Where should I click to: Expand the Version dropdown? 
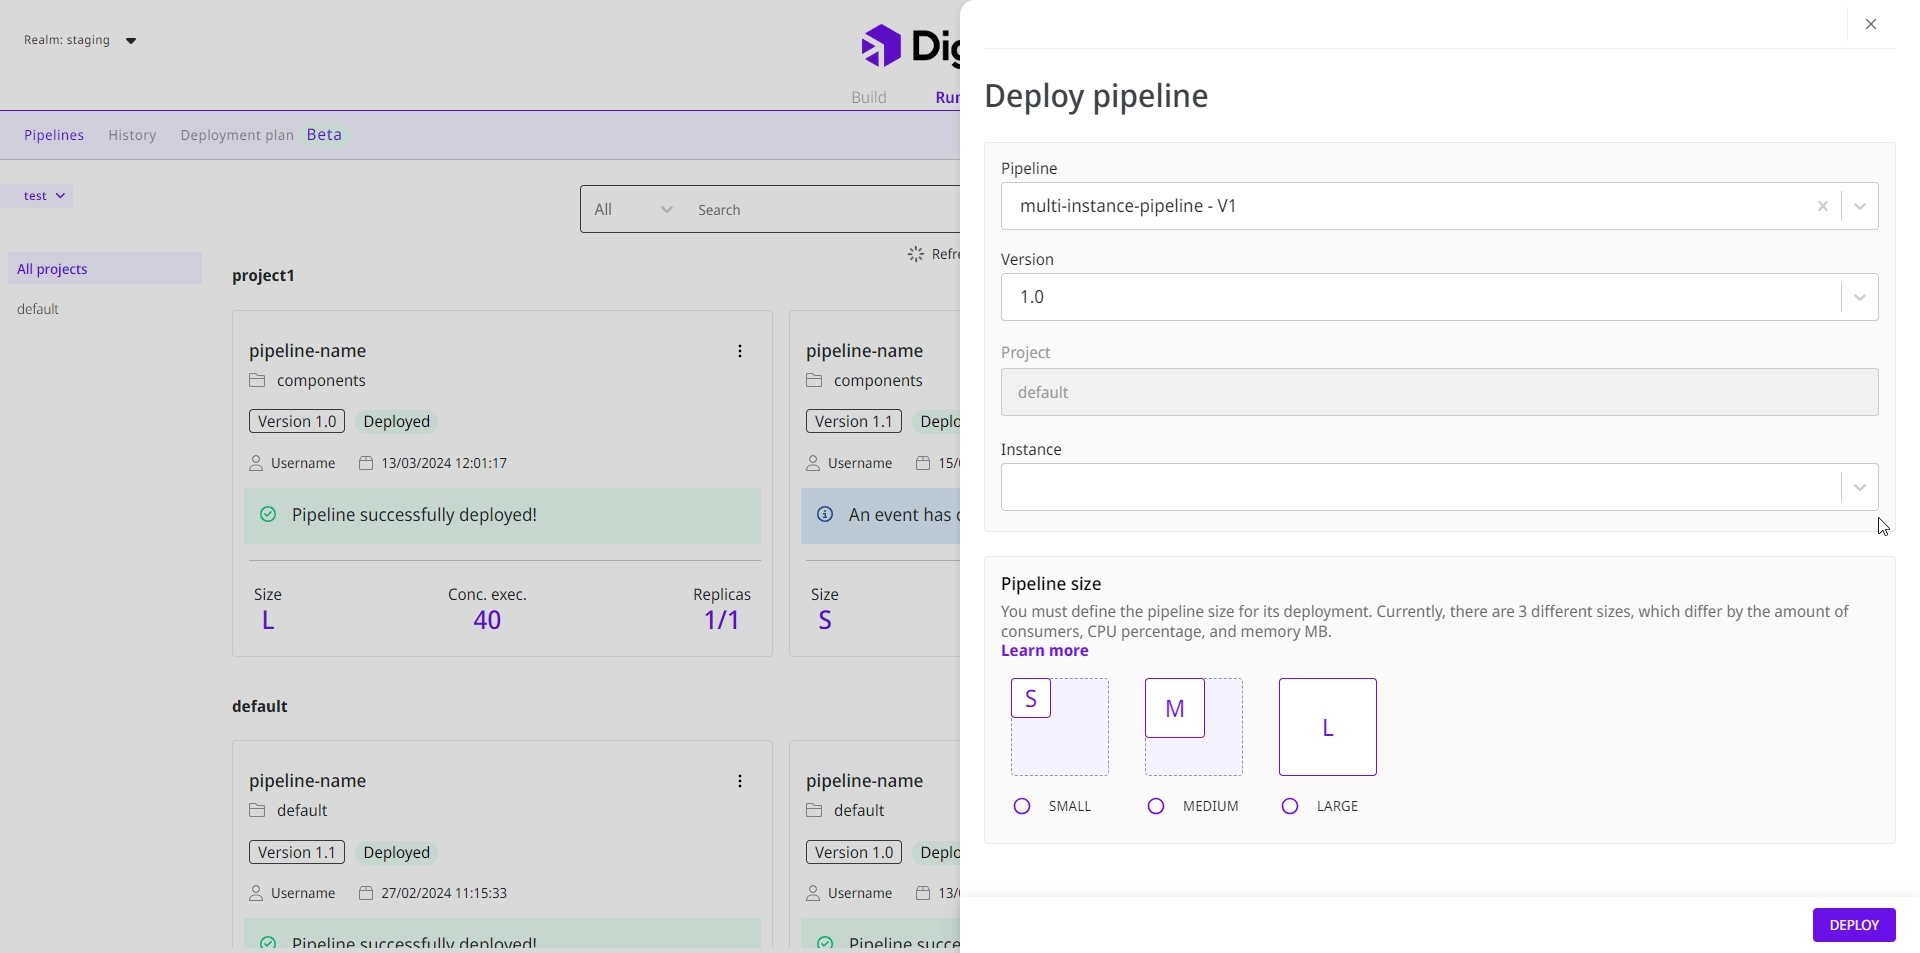(x=1859, y=297)
